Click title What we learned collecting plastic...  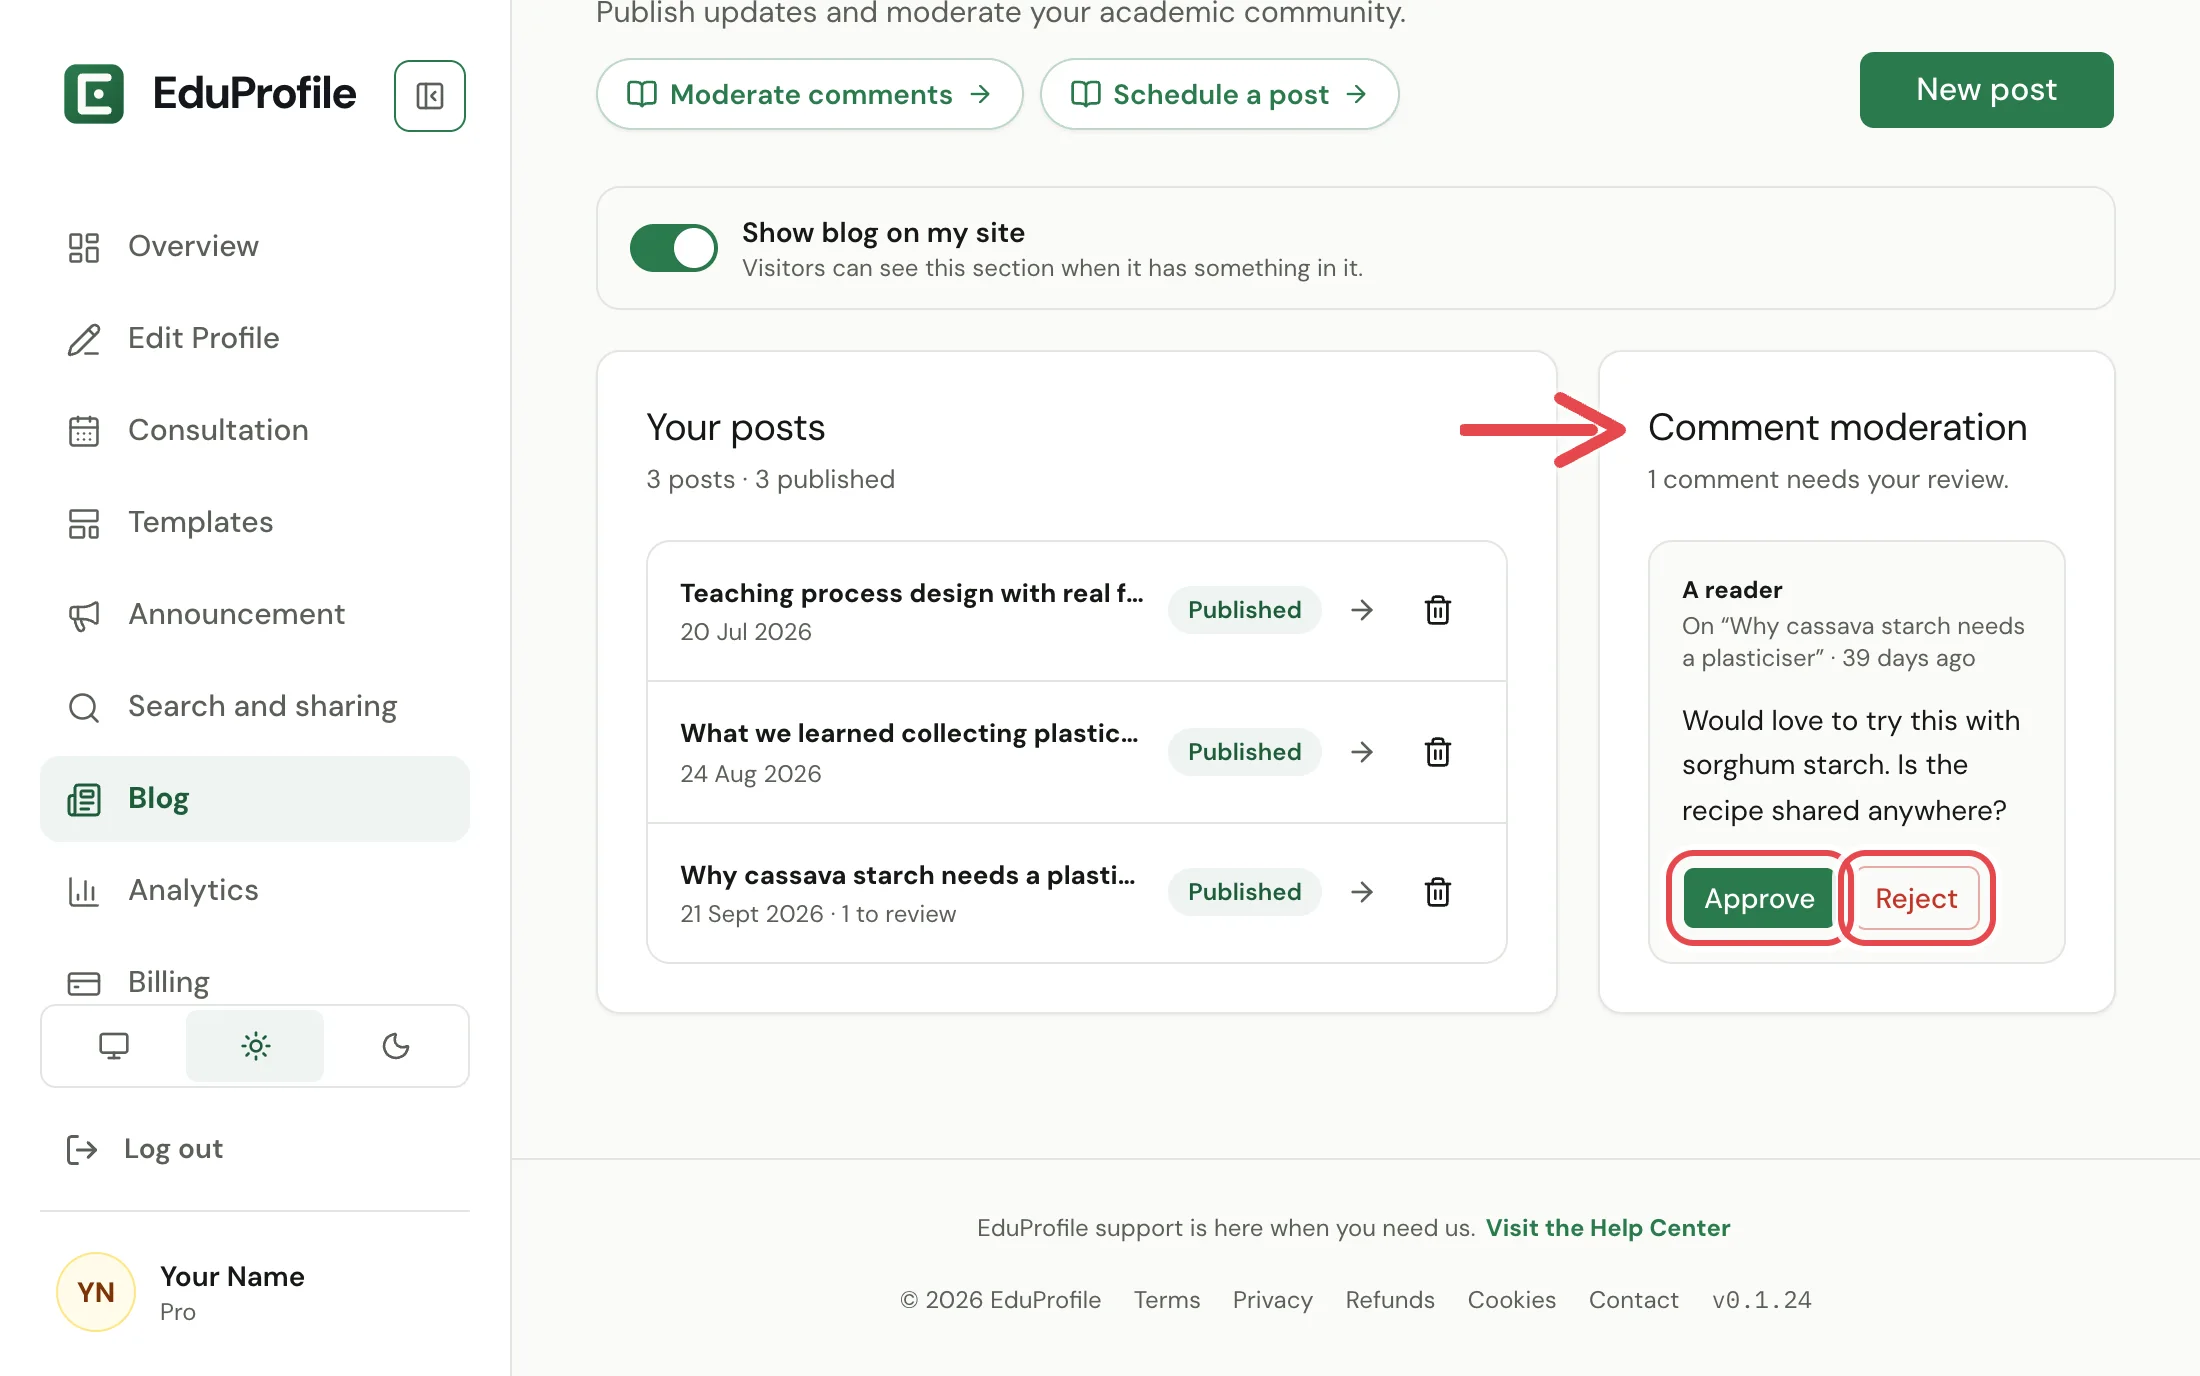coord(909,733)
